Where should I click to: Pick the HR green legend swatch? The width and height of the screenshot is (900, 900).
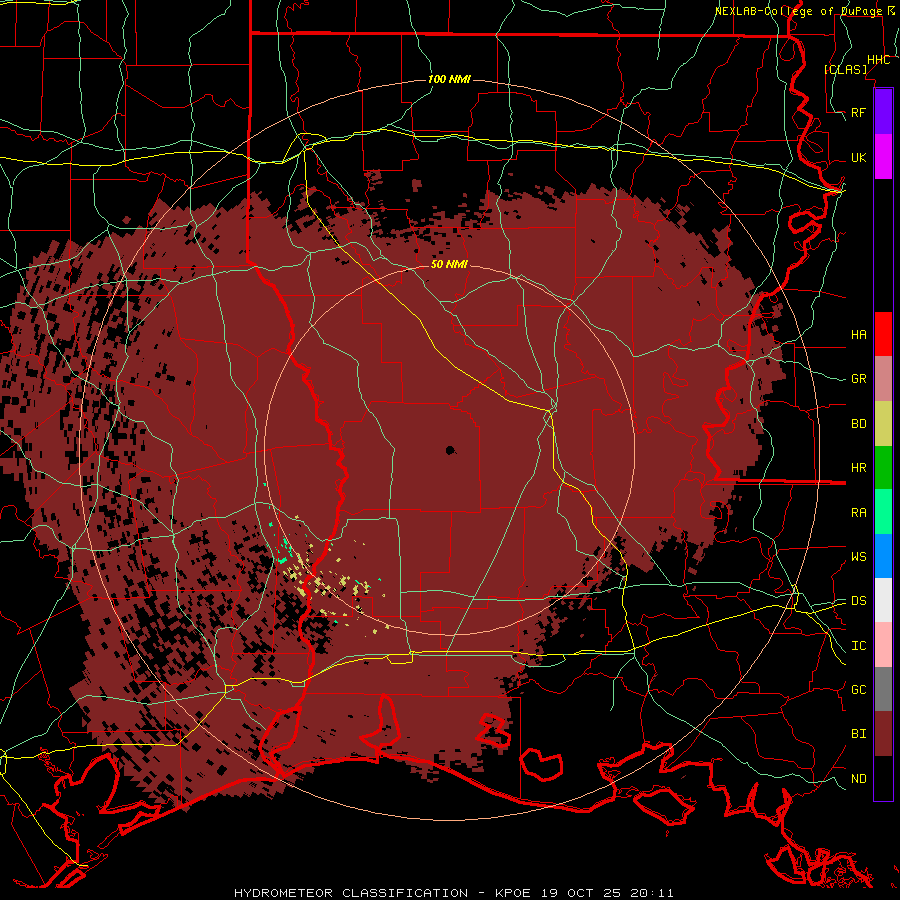click(883, 468)
